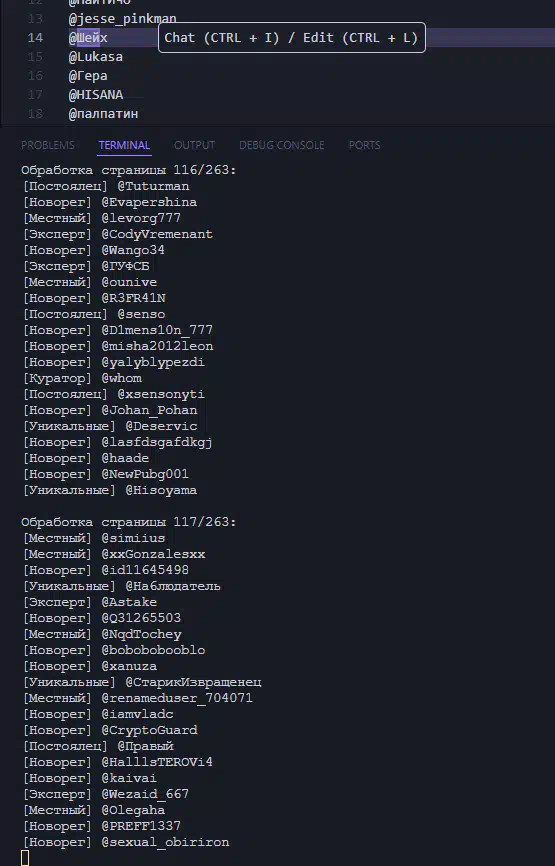Image resolution: width=555 pixels, height=866 pixels.
Task: Click the @палпатин editor line
Action: tap(103, 113)
